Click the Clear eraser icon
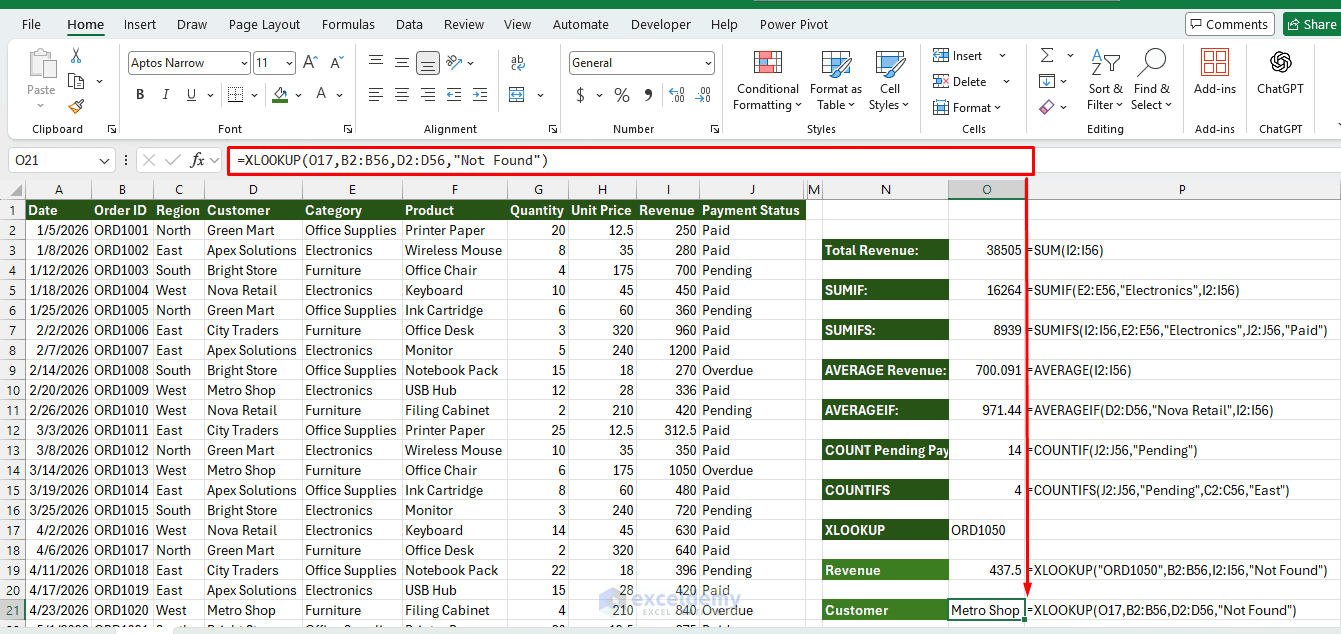The image size is (1341, 634). (x=1047, y=106)
